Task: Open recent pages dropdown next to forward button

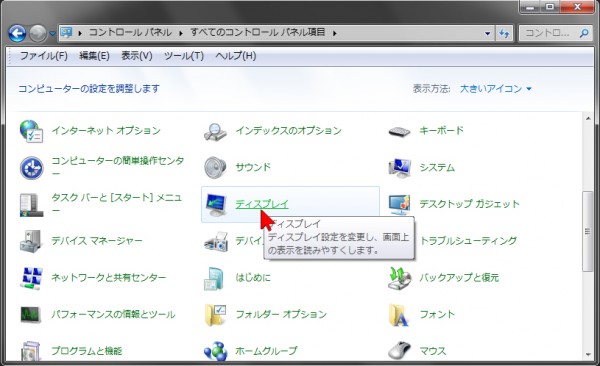Action: coord(52,34)
